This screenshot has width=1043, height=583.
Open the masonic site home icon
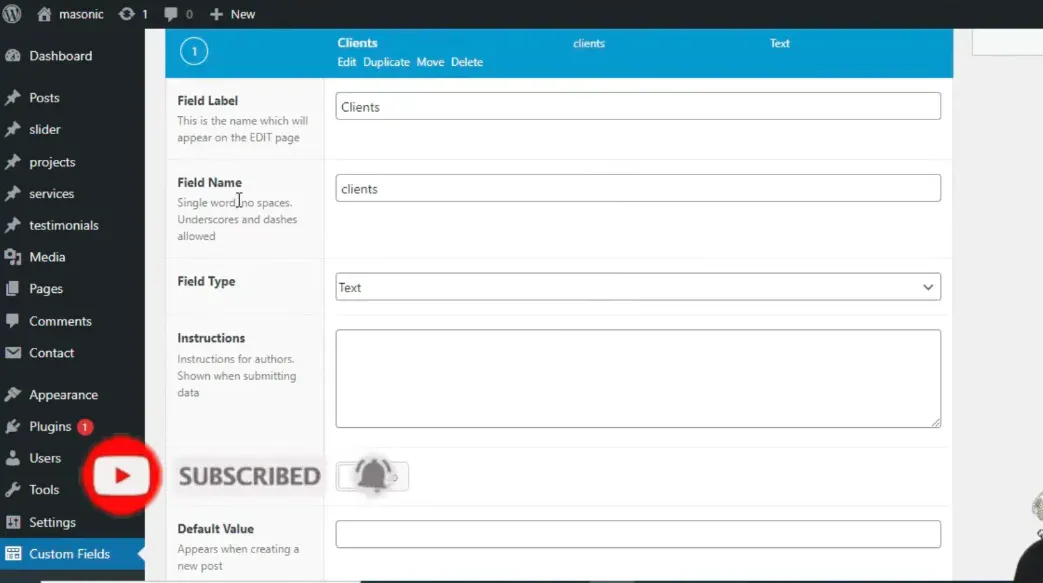pyautogui.click(x=44, y=14)
